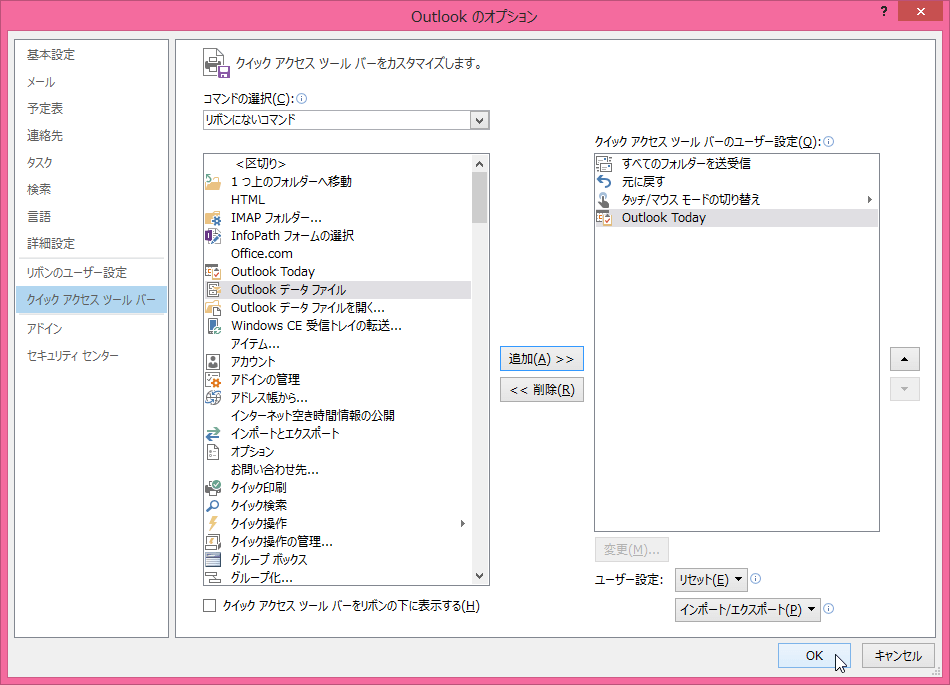
Task: Click the help question mark button
Action: 884,12
